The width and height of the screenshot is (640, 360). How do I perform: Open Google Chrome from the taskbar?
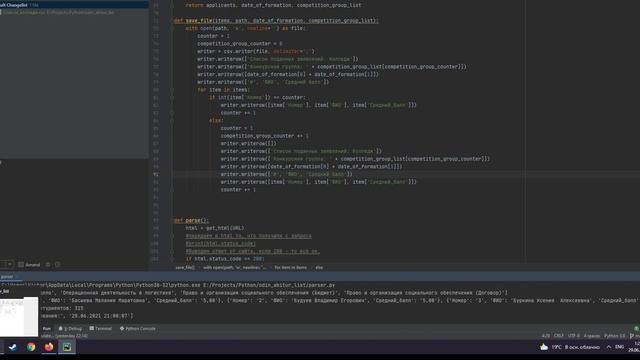pos(31,347)
